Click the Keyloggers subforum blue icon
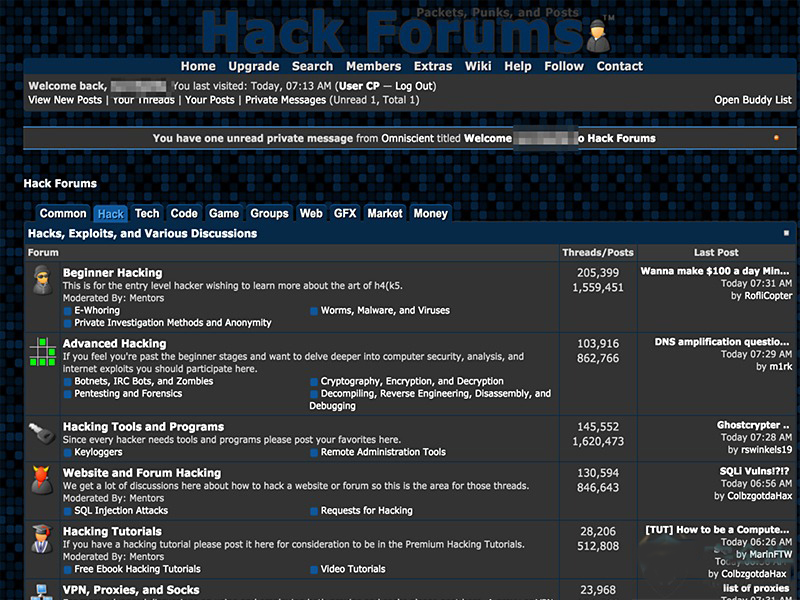This screenshot has width=800, height=600. pos(67,453)
